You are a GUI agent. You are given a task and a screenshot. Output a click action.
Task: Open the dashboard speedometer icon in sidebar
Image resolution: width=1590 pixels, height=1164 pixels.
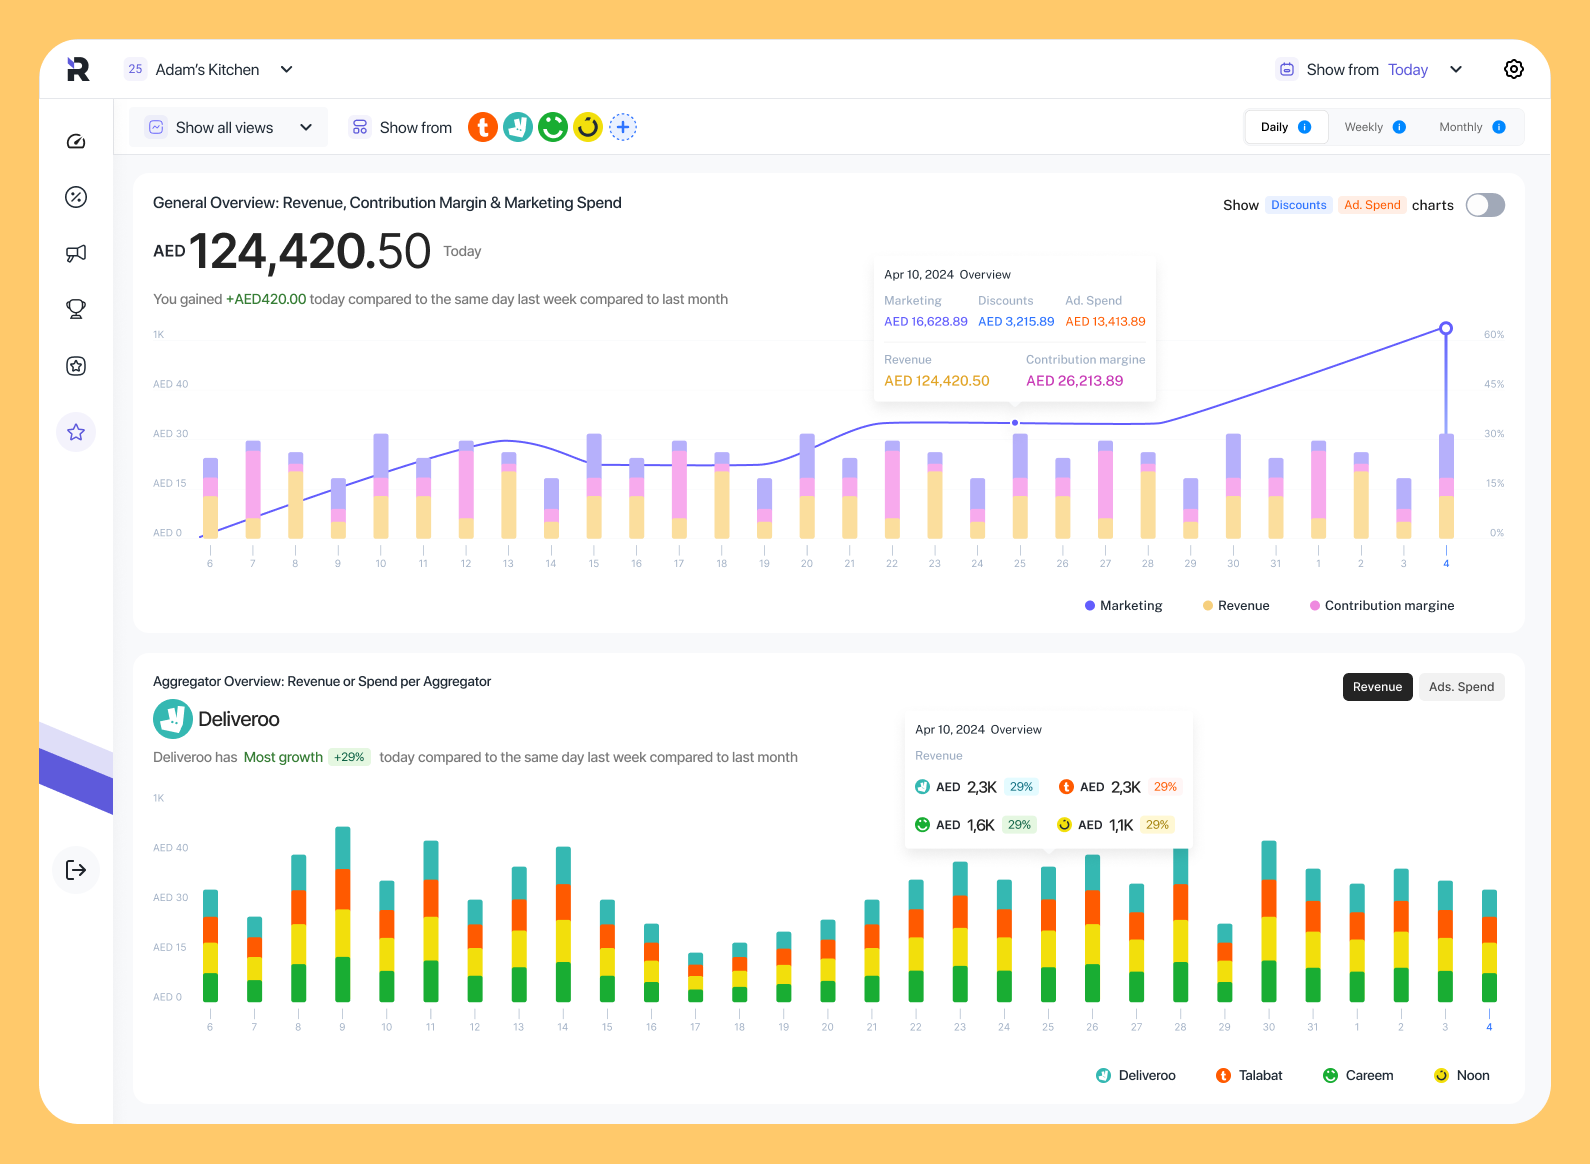tap(76, 142)
